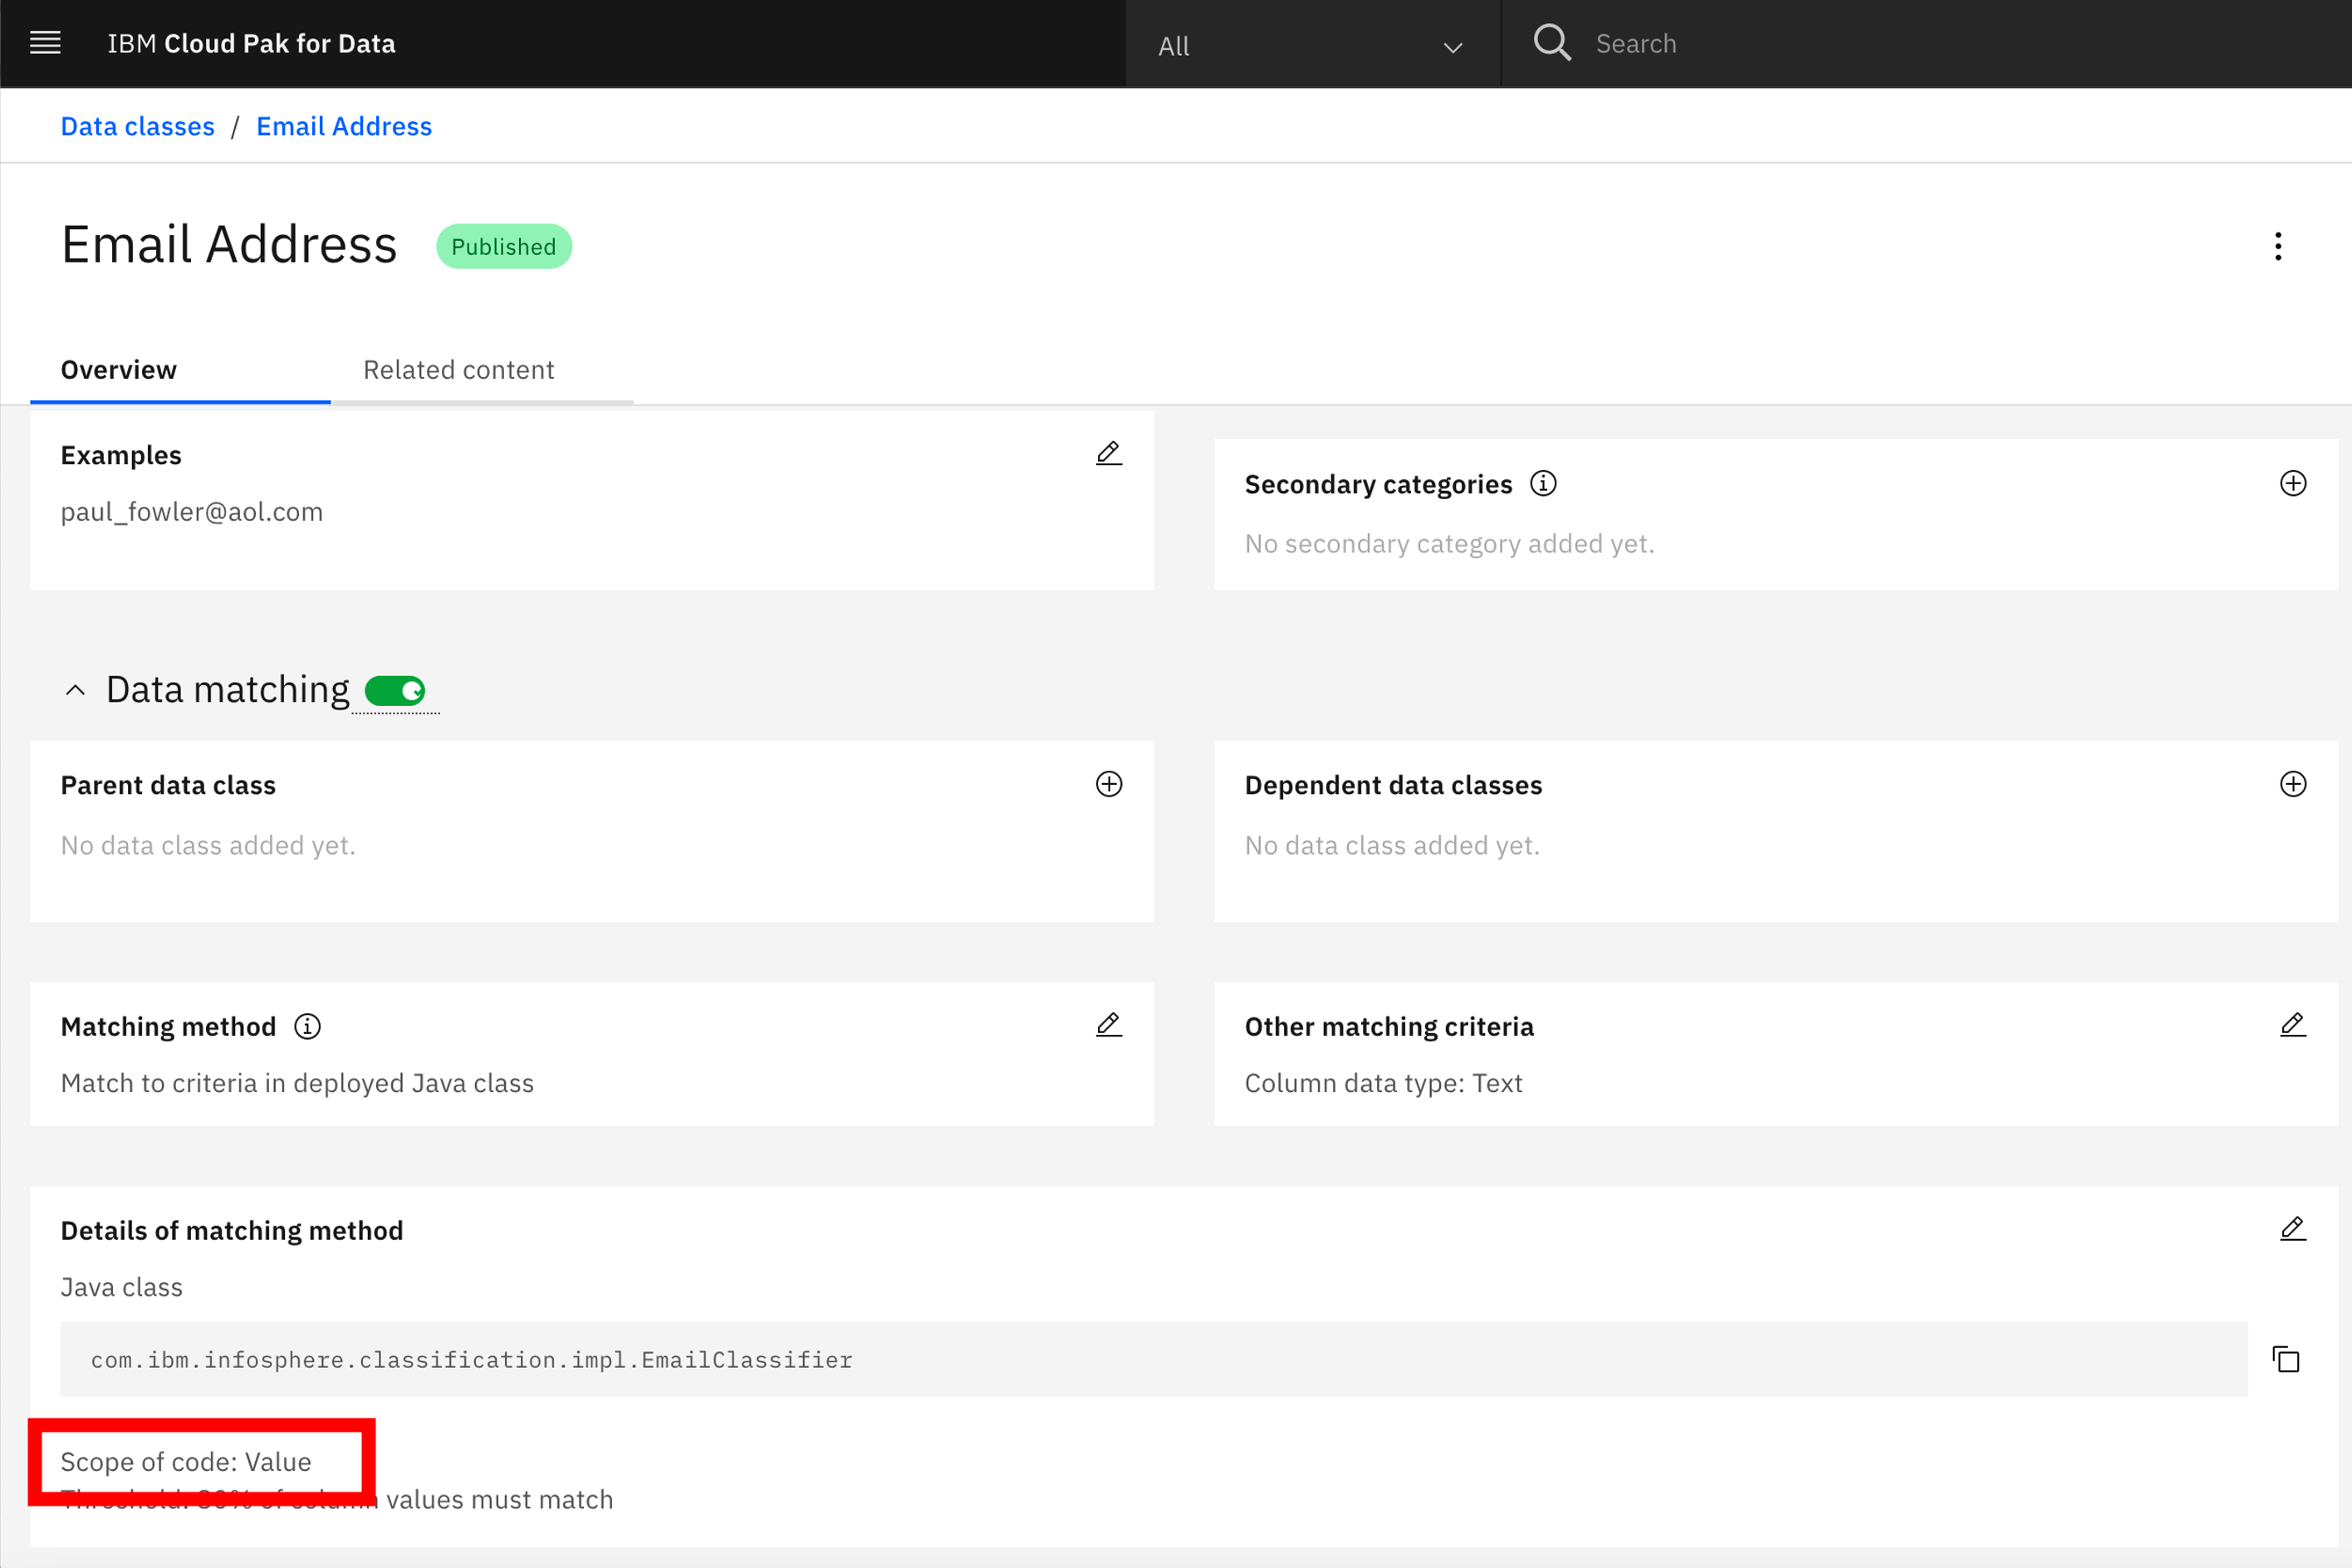Add a secondary category
The image size is (2352, 1568).
point(2292,484)
